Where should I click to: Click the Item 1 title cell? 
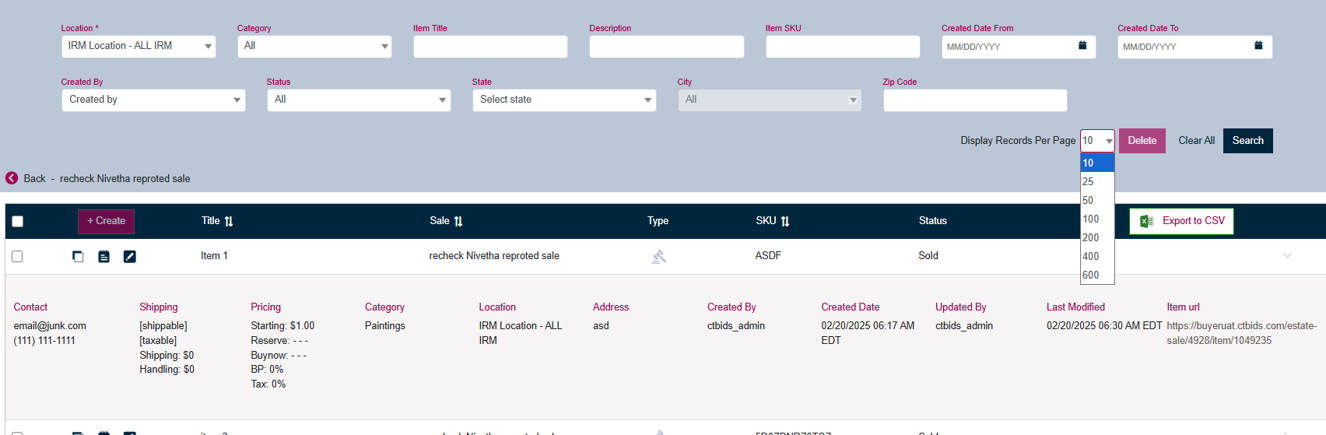click(x=214, y=256)
